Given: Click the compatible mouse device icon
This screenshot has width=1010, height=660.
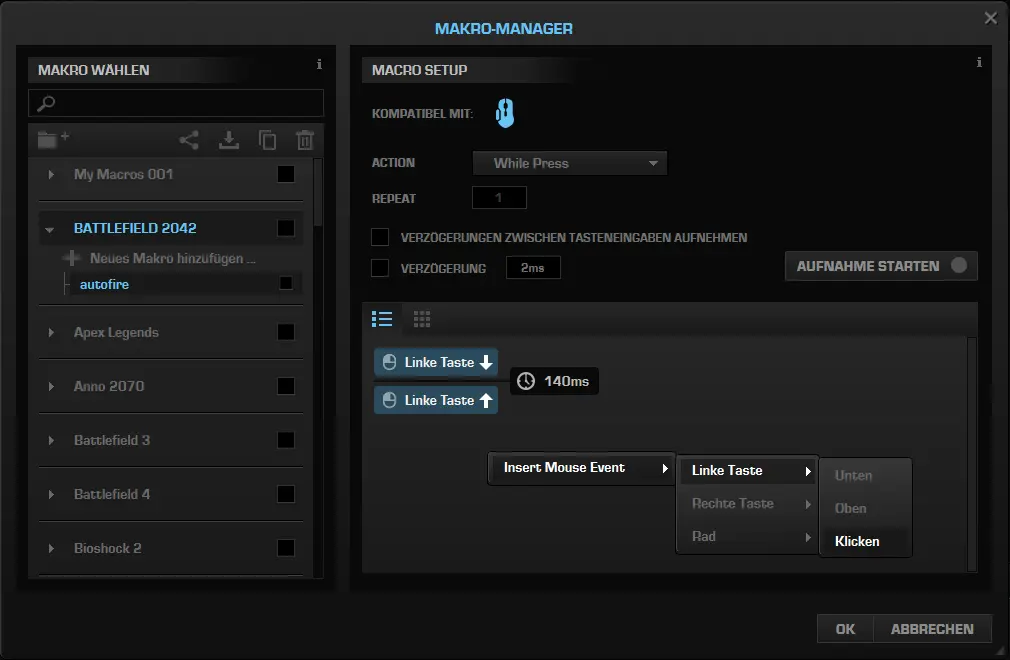Looking at the screenshot, I should point(505,113).
